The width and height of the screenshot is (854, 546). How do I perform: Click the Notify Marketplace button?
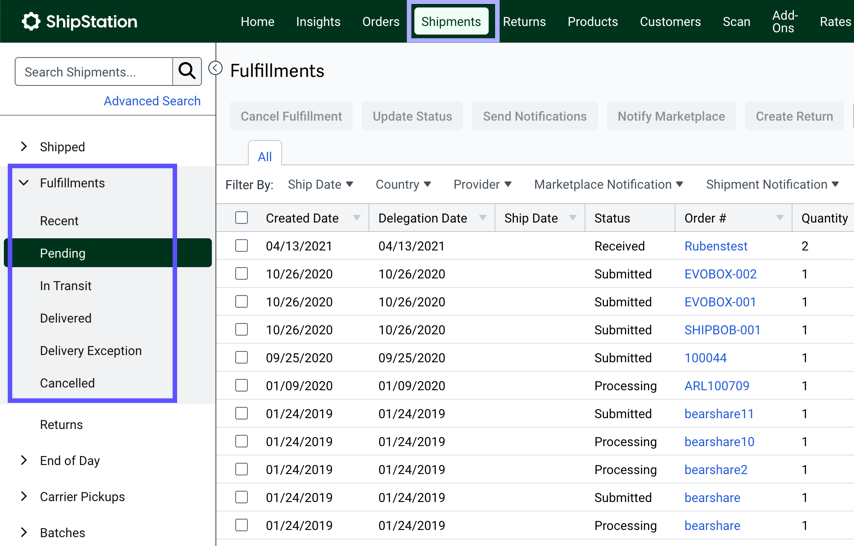(x=671, y=116)
